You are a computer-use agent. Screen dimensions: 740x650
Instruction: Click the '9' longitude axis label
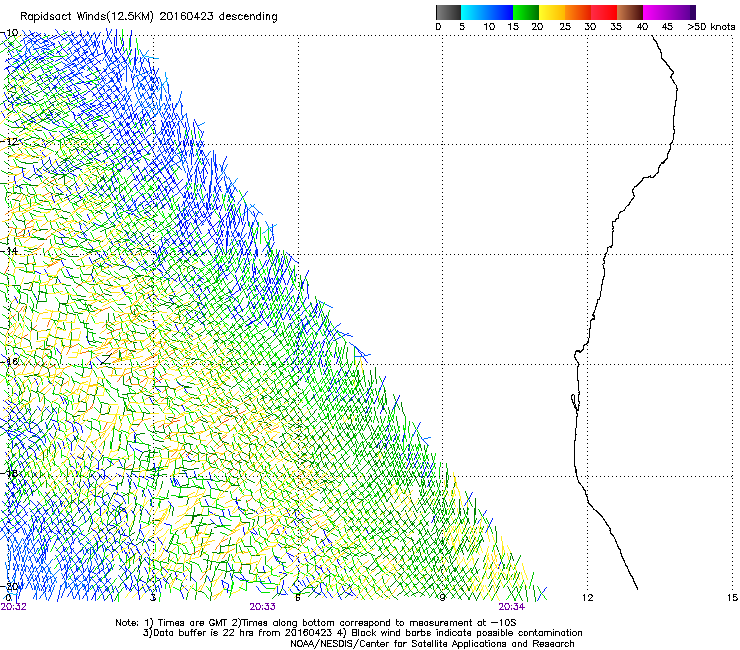click(x=442, y=598)
